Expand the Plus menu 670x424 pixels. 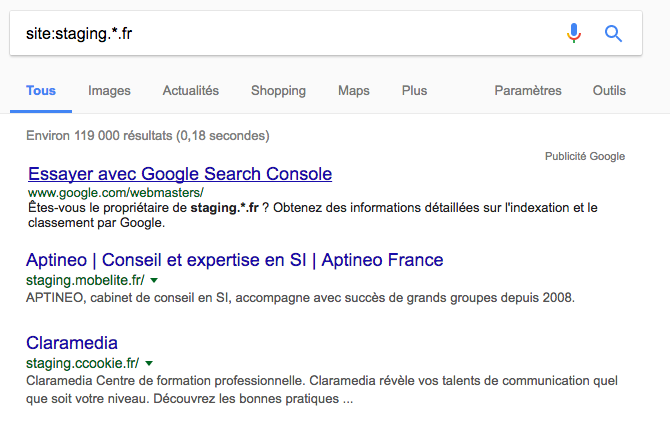coord(414,91)
